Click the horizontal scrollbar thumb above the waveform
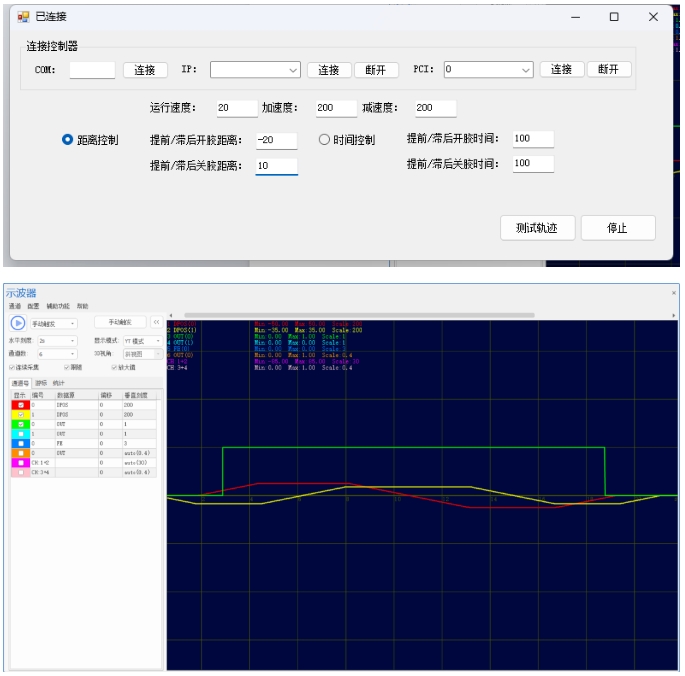The width and height of the screenshot is (685, 676). click(x=359, y=315)
